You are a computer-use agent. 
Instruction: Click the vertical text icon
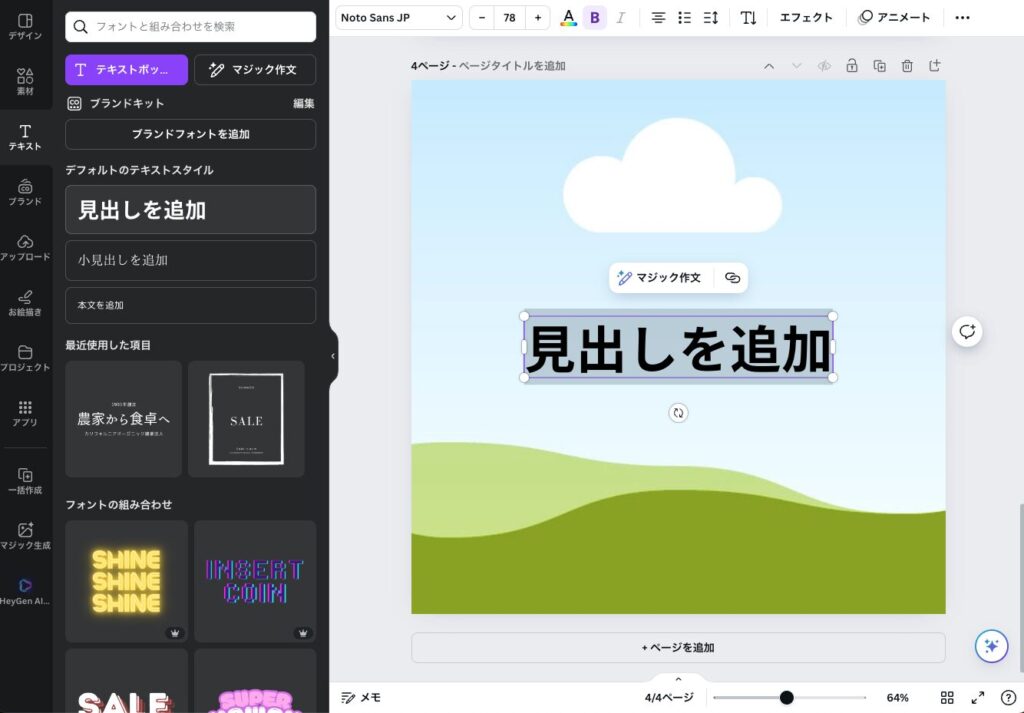[x=748, y=18]
